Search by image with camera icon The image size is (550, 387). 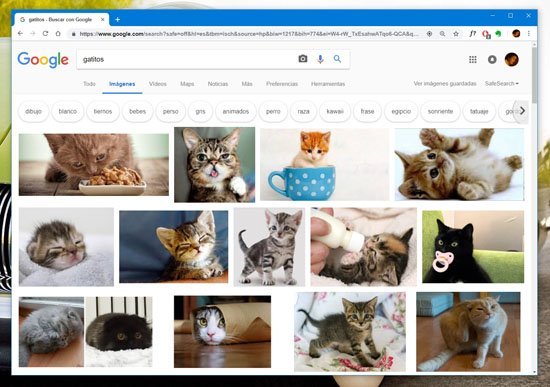click(303, 59)
